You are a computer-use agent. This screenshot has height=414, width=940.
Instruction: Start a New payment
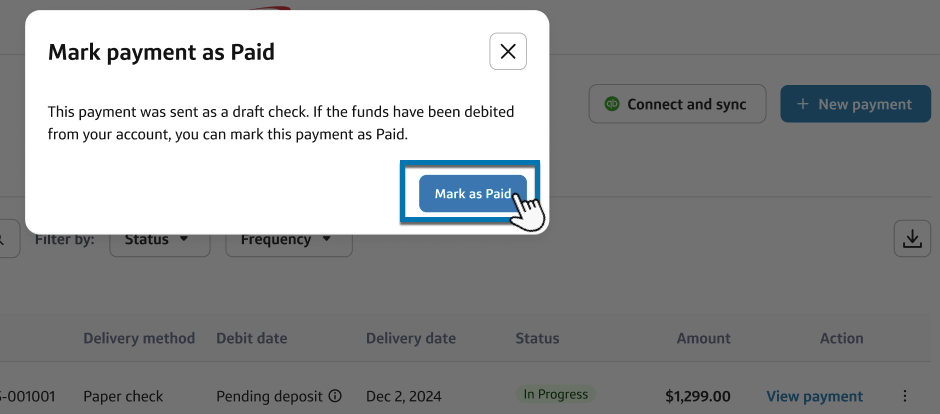click(853, 104)
